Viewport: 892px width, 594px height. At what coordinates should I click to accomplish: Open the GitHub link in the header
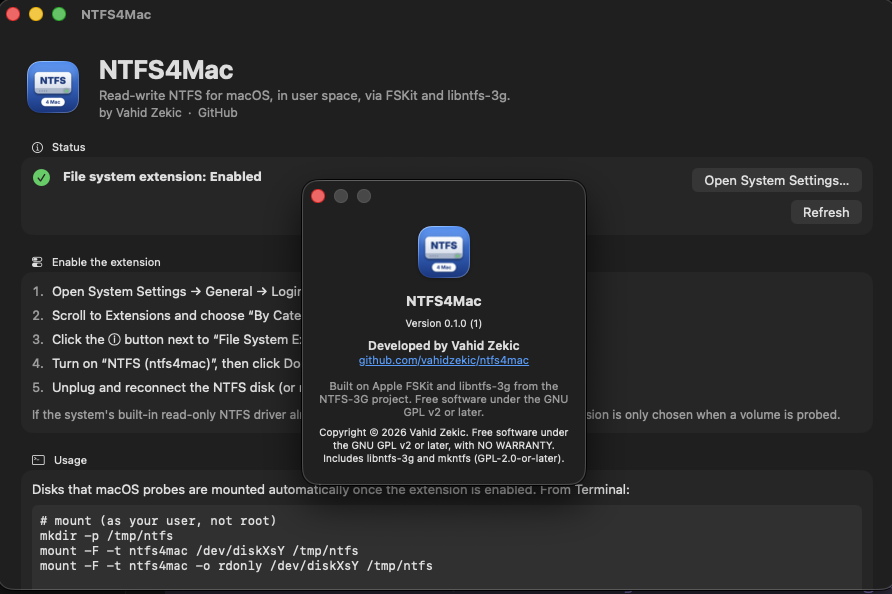click(x=217, y=113)
